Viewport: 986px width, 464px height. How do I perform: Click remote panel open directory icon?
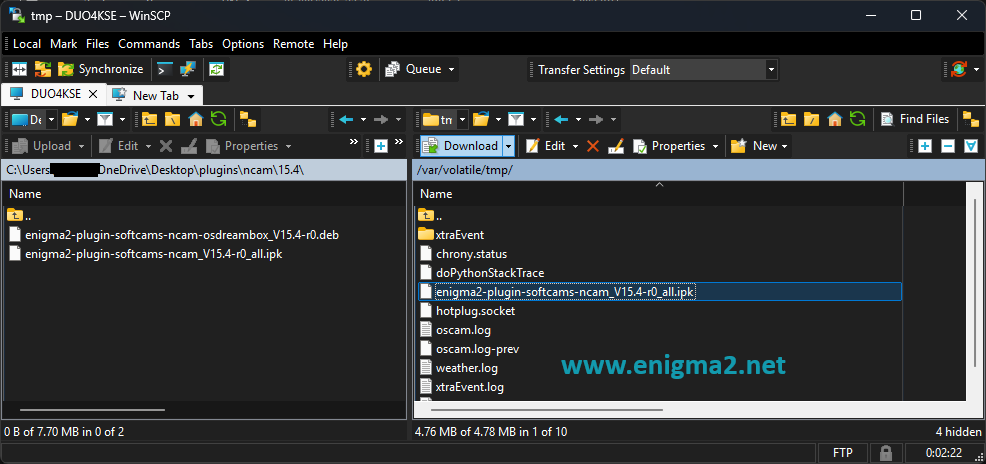pos(481,119)
